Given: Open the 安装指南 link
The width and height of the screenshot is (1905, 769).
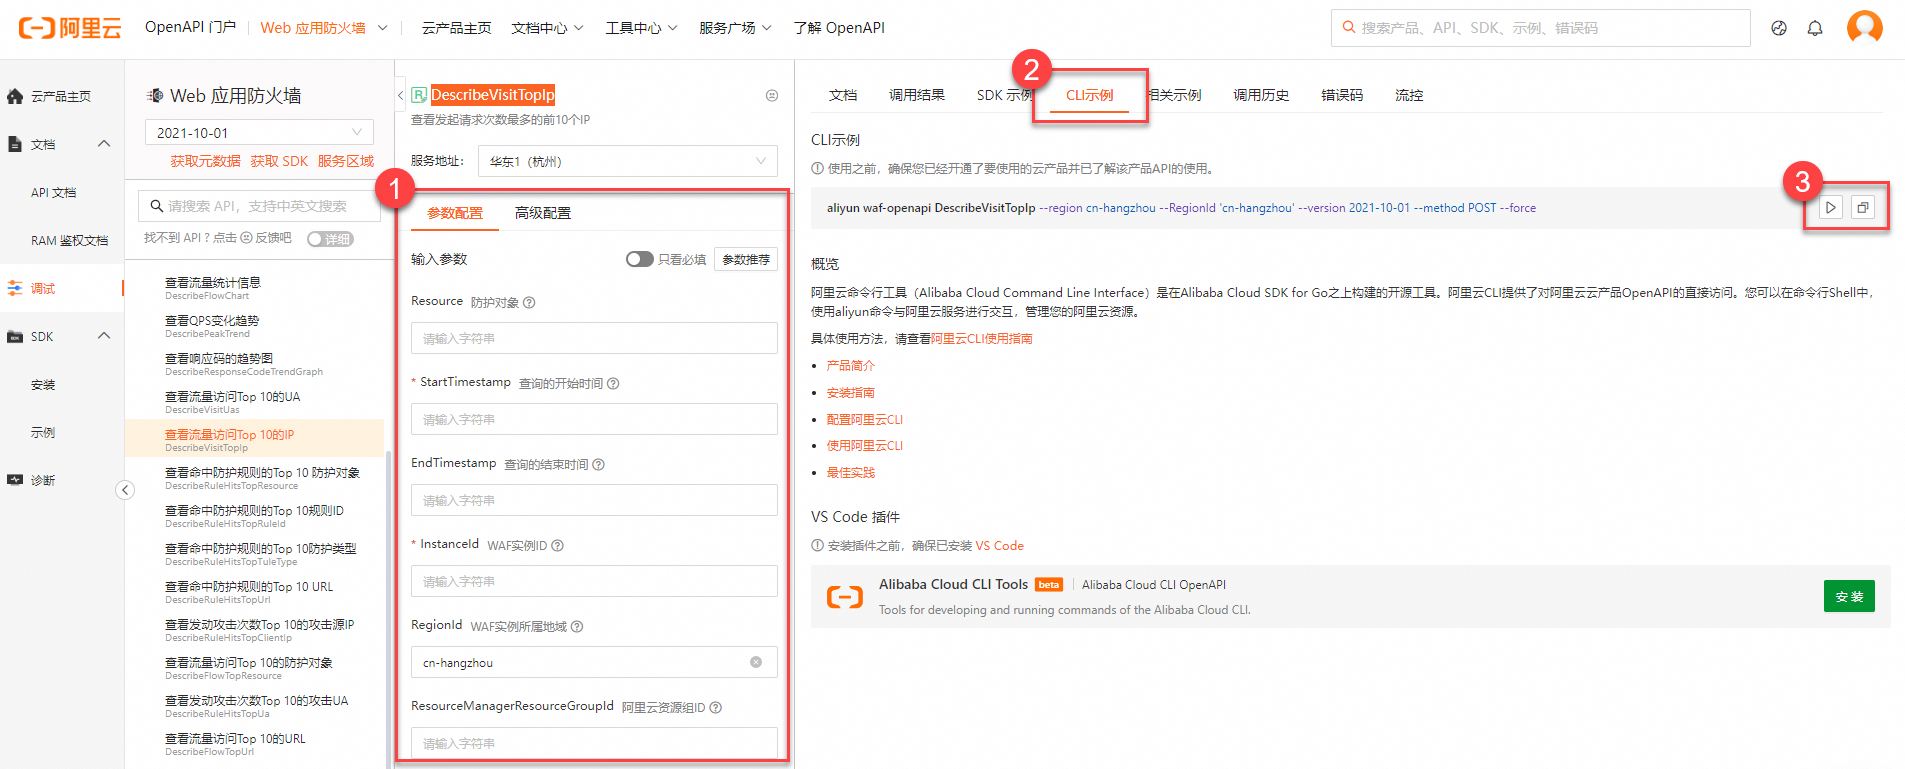Looking at the screenshot, I should coord(850,393).
